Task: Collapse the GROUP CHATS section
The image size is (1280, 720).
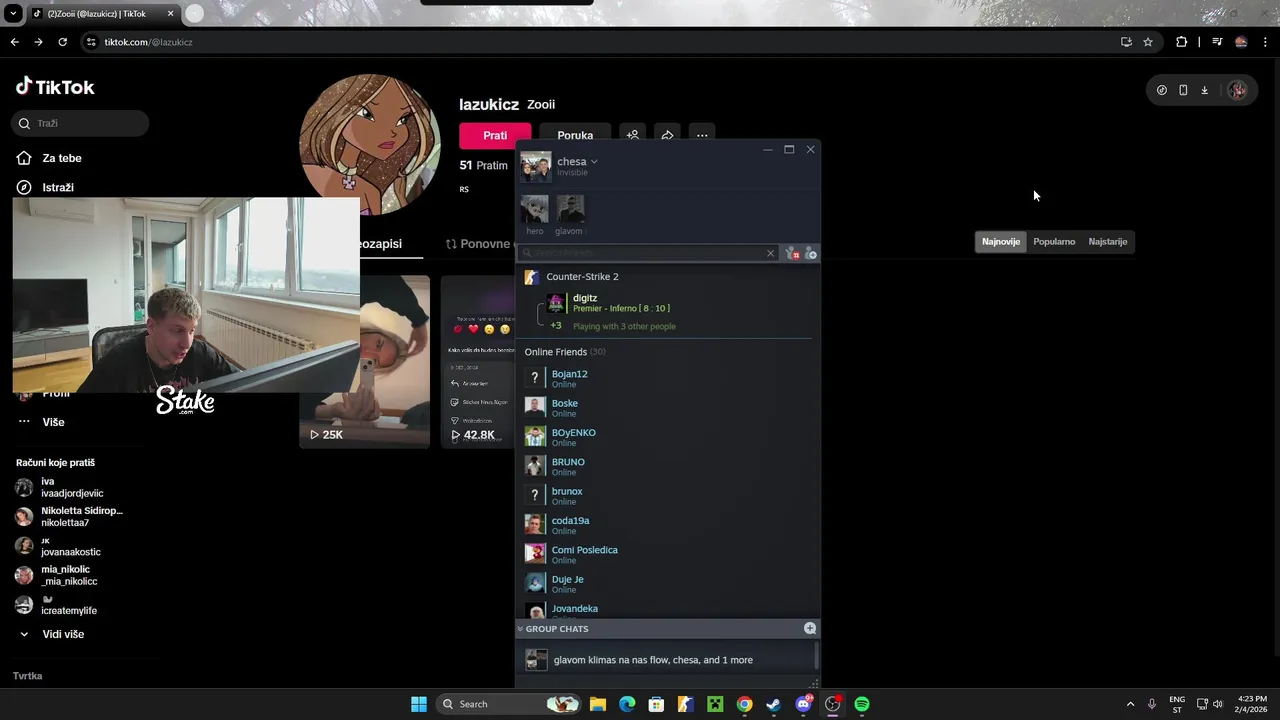Action: 555,629
